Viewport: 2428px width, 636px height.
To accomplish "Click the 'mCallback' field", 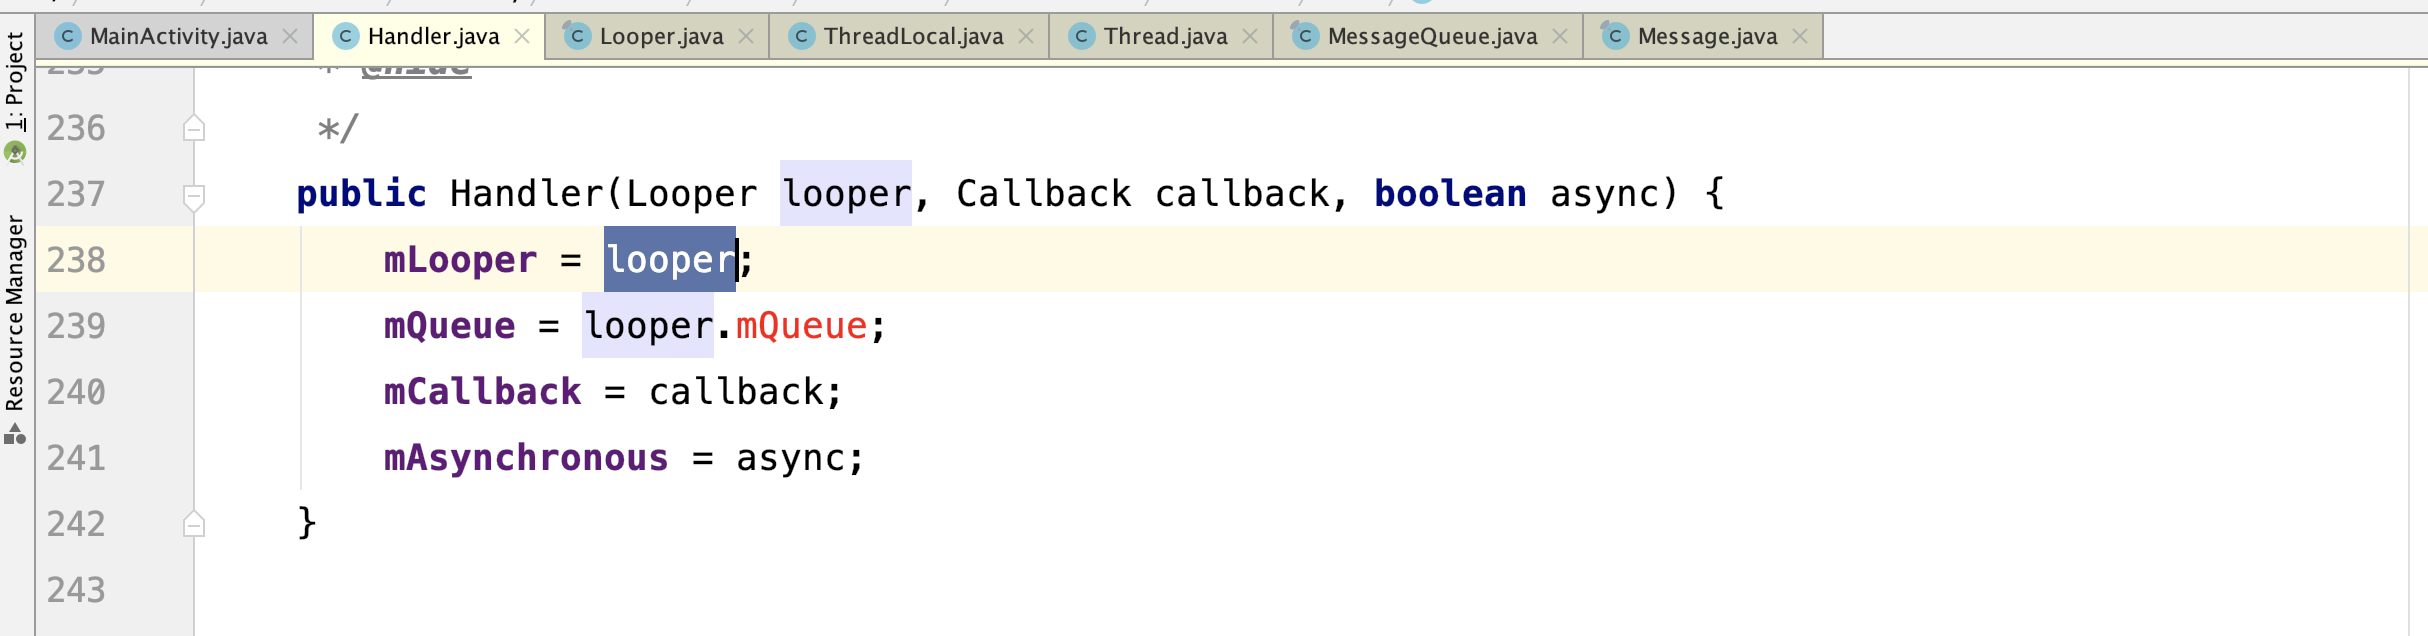I will point(482,392).
